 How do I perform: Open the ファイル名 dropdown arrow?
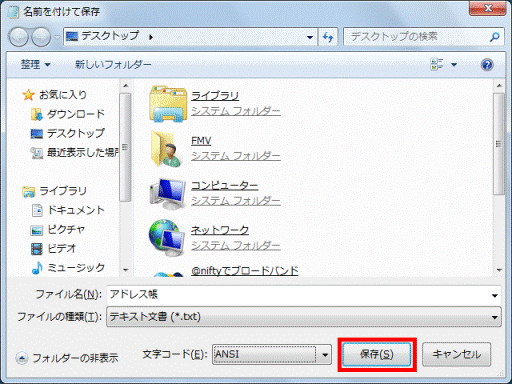(x=495, y=295)
